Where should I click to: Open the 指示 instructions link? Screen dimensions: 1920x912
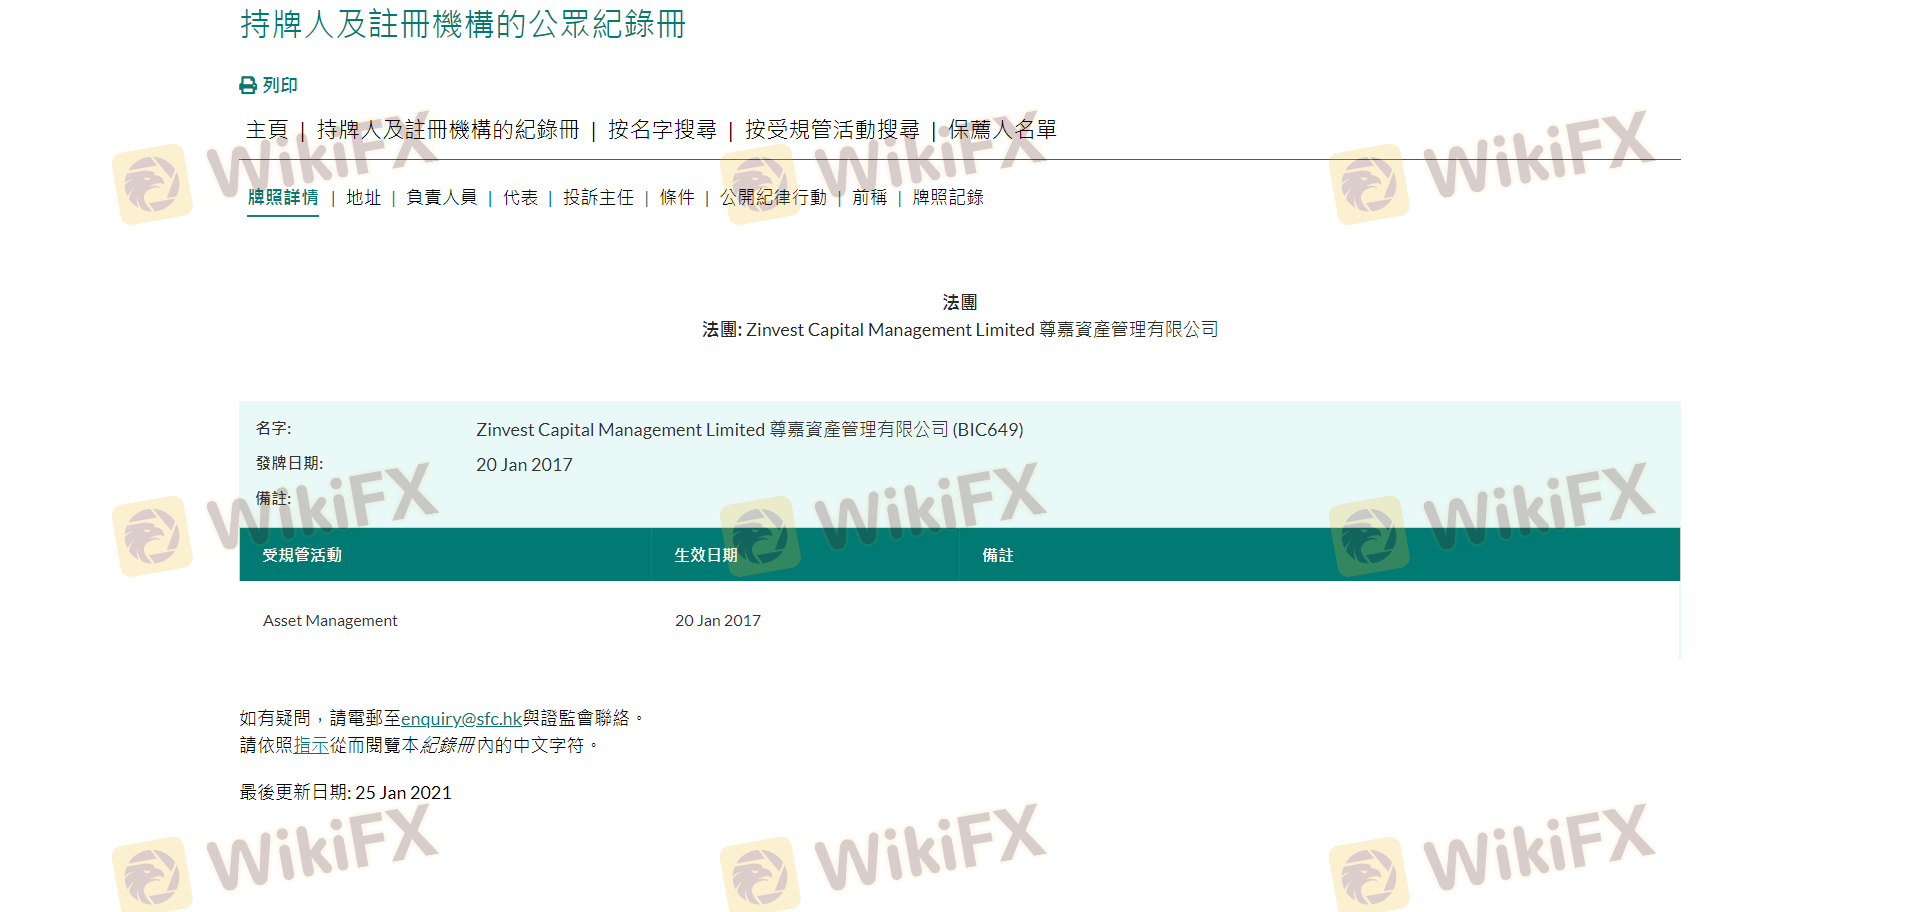tap(311, 746)
